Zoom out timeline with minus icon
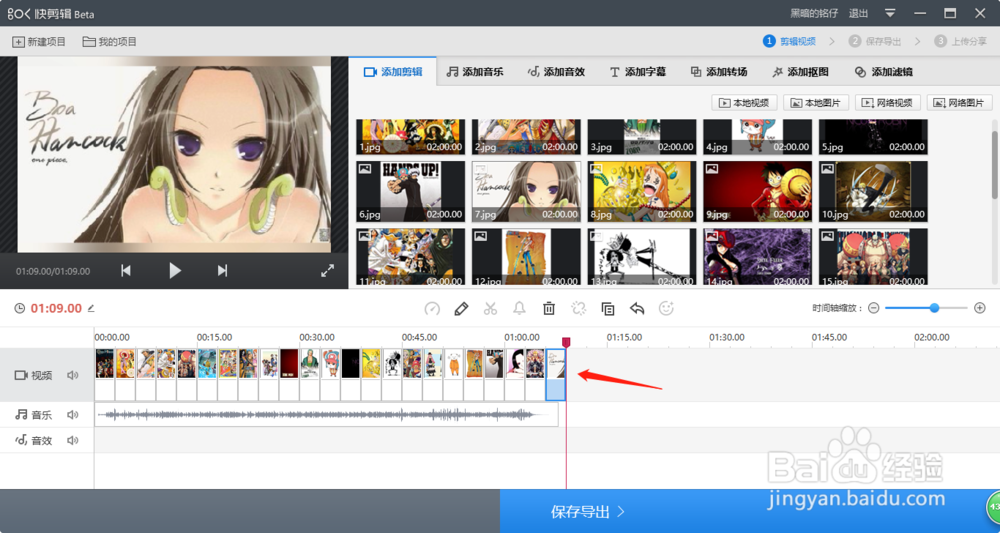Viewport: 1000px width, 533px height. coord(874,309)
